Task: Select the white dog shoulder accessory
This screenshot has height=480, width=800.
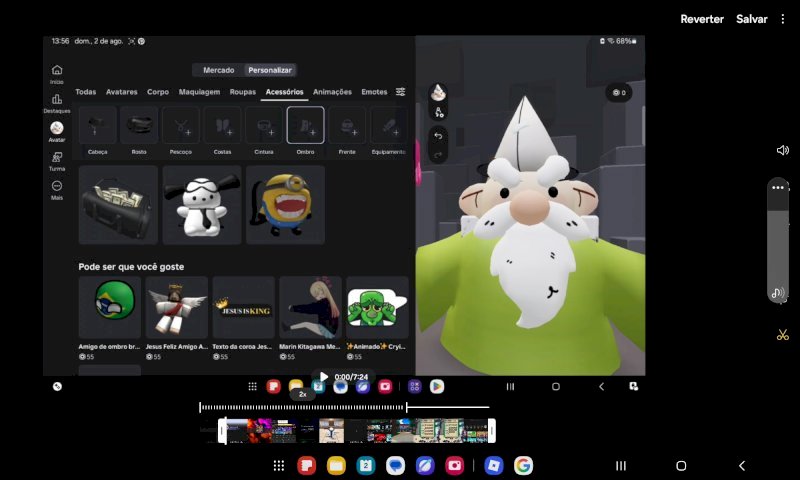Action: (x=202, y=205)
